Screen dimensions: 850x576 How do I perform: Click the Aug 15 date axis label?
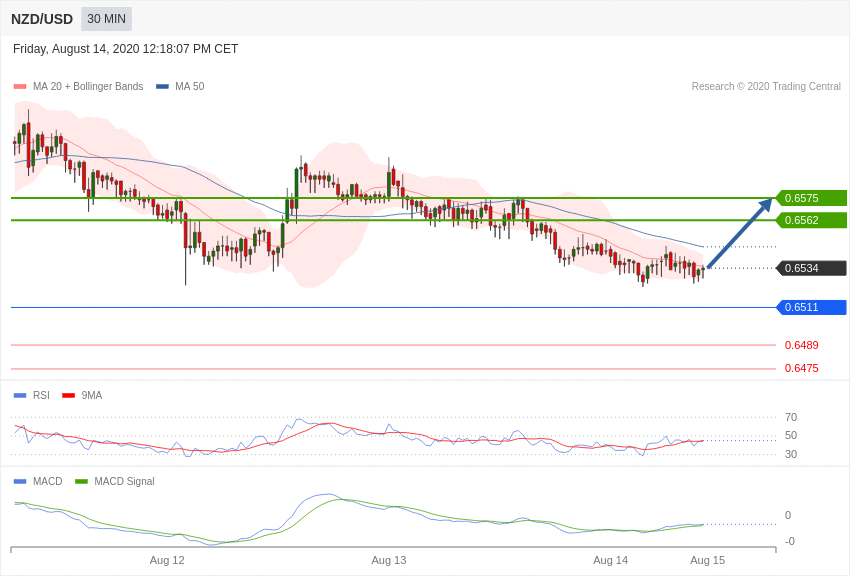tap(707, 560)
